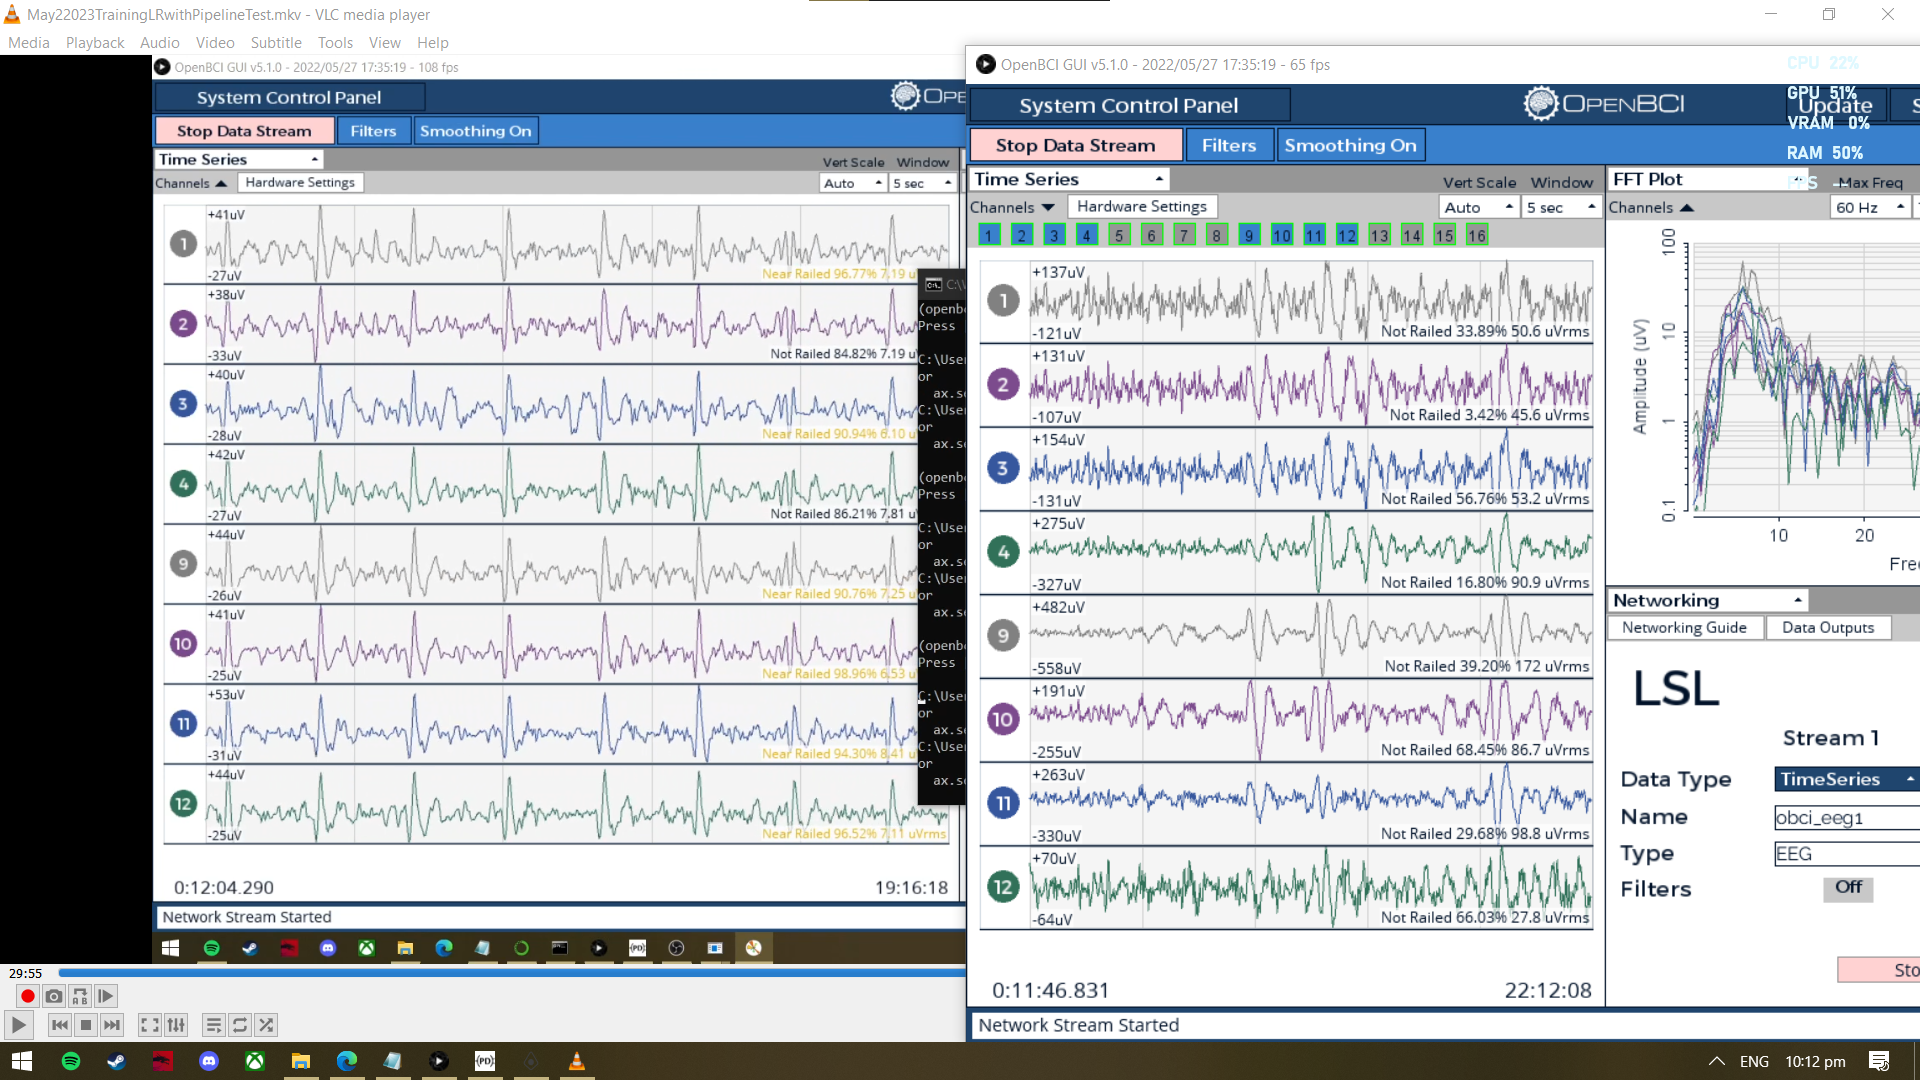Expand the Vert Scale Auto dropdown
This screenshot has width=1920, height=1080.
coord(1479,207)
